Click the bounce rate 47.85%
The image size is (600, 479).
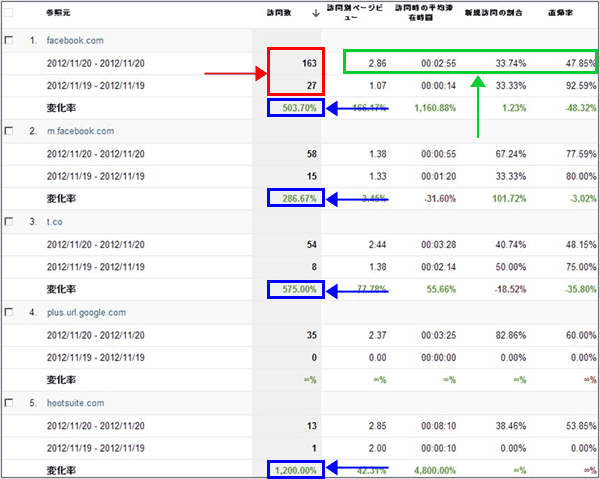tap(580, 63)
